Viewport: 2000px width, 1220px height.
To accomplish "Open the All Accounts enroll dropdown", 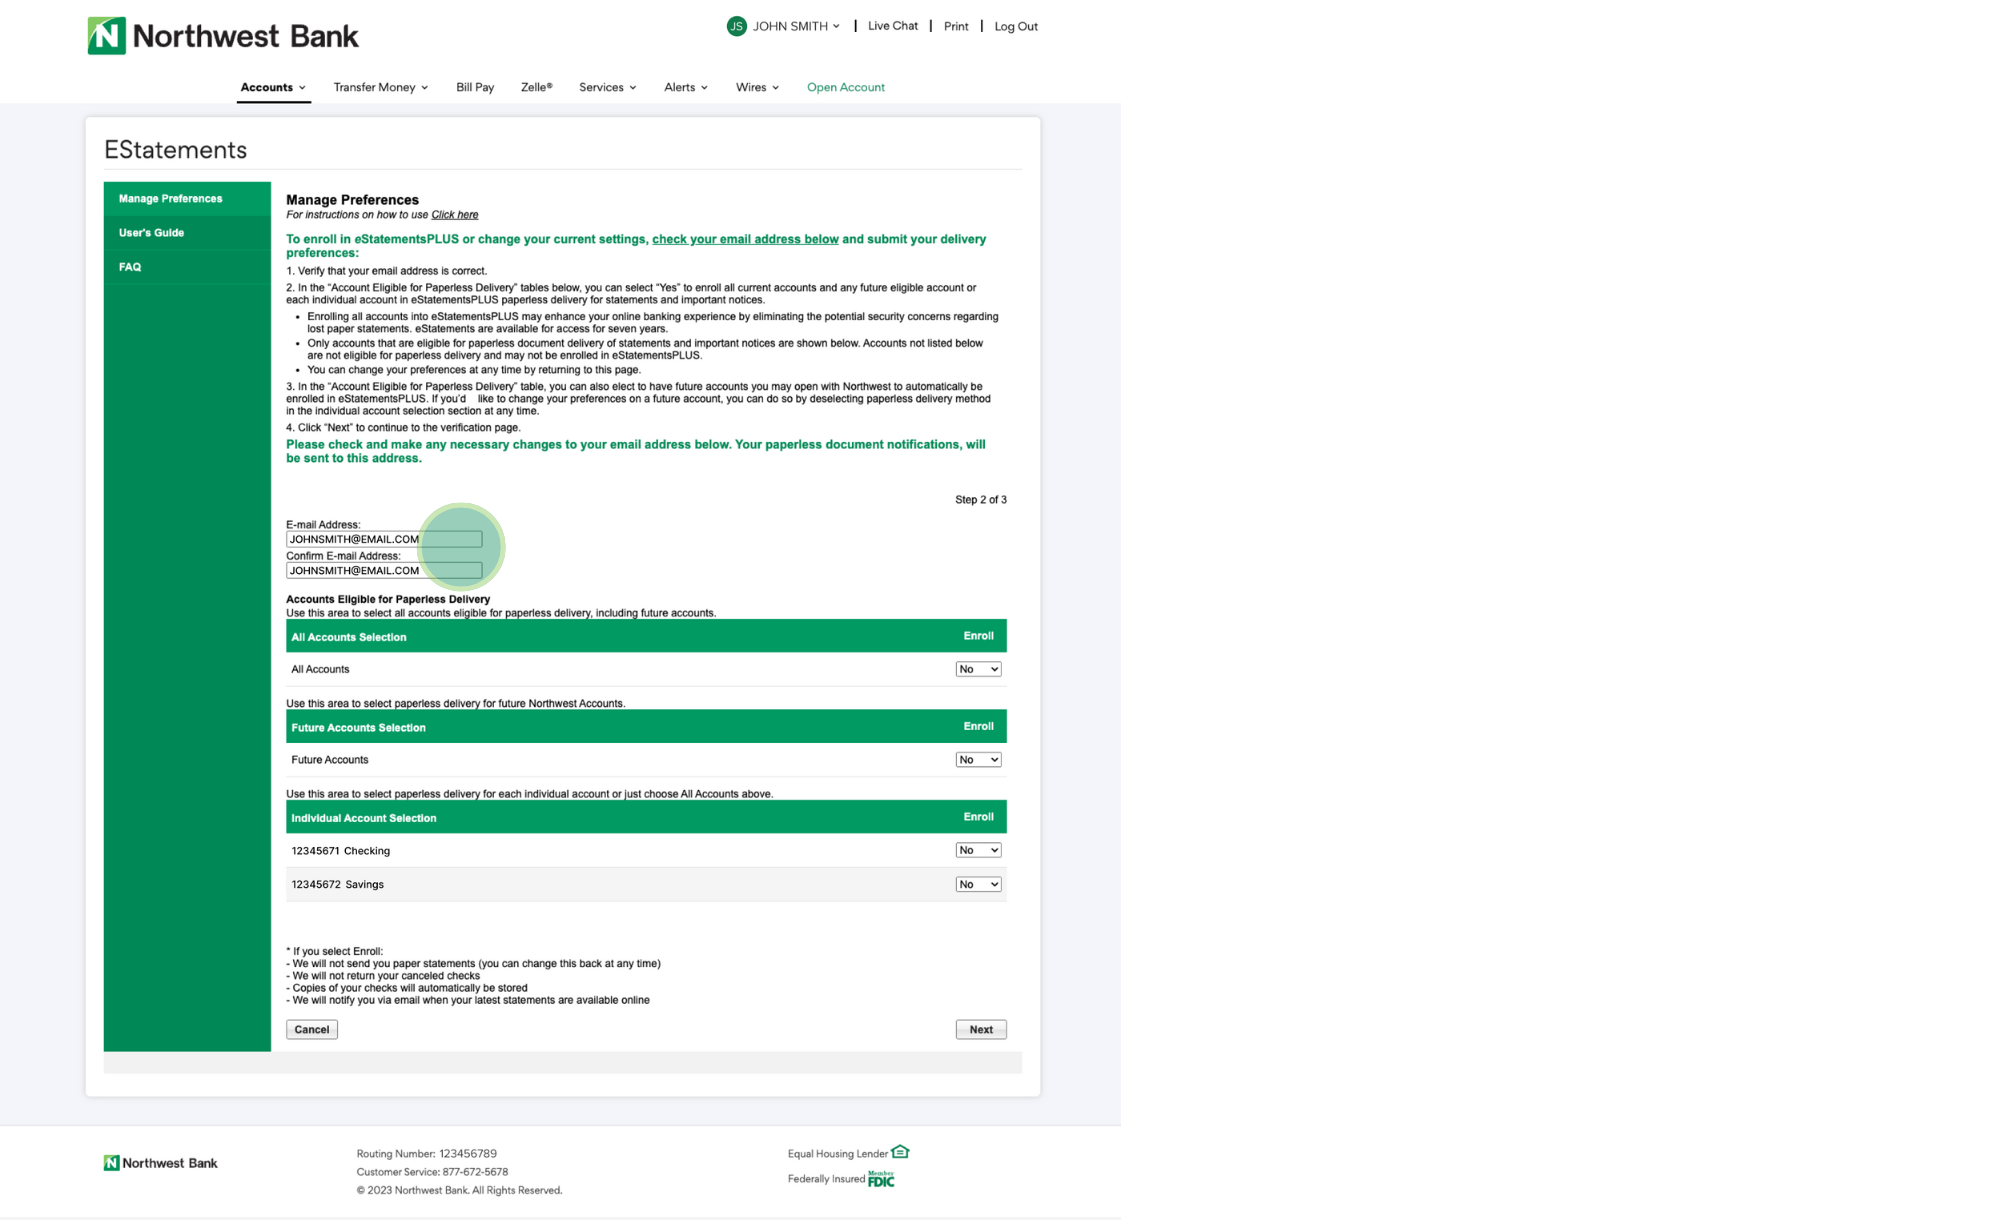I will pyautogui.click(x=977, y=669).
